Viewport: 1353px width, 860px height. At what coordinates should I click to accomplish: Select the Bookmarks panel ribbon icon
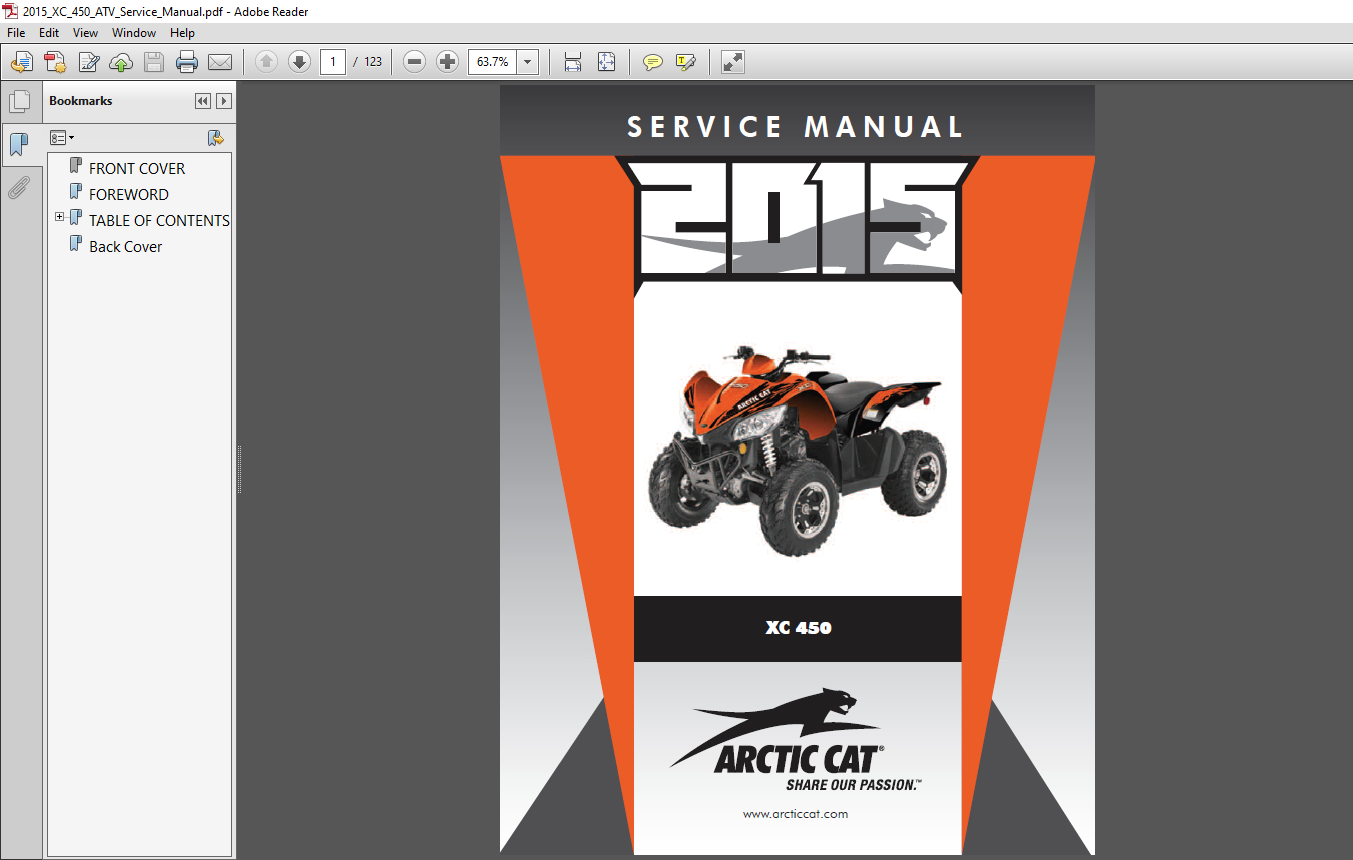(19, 145)
